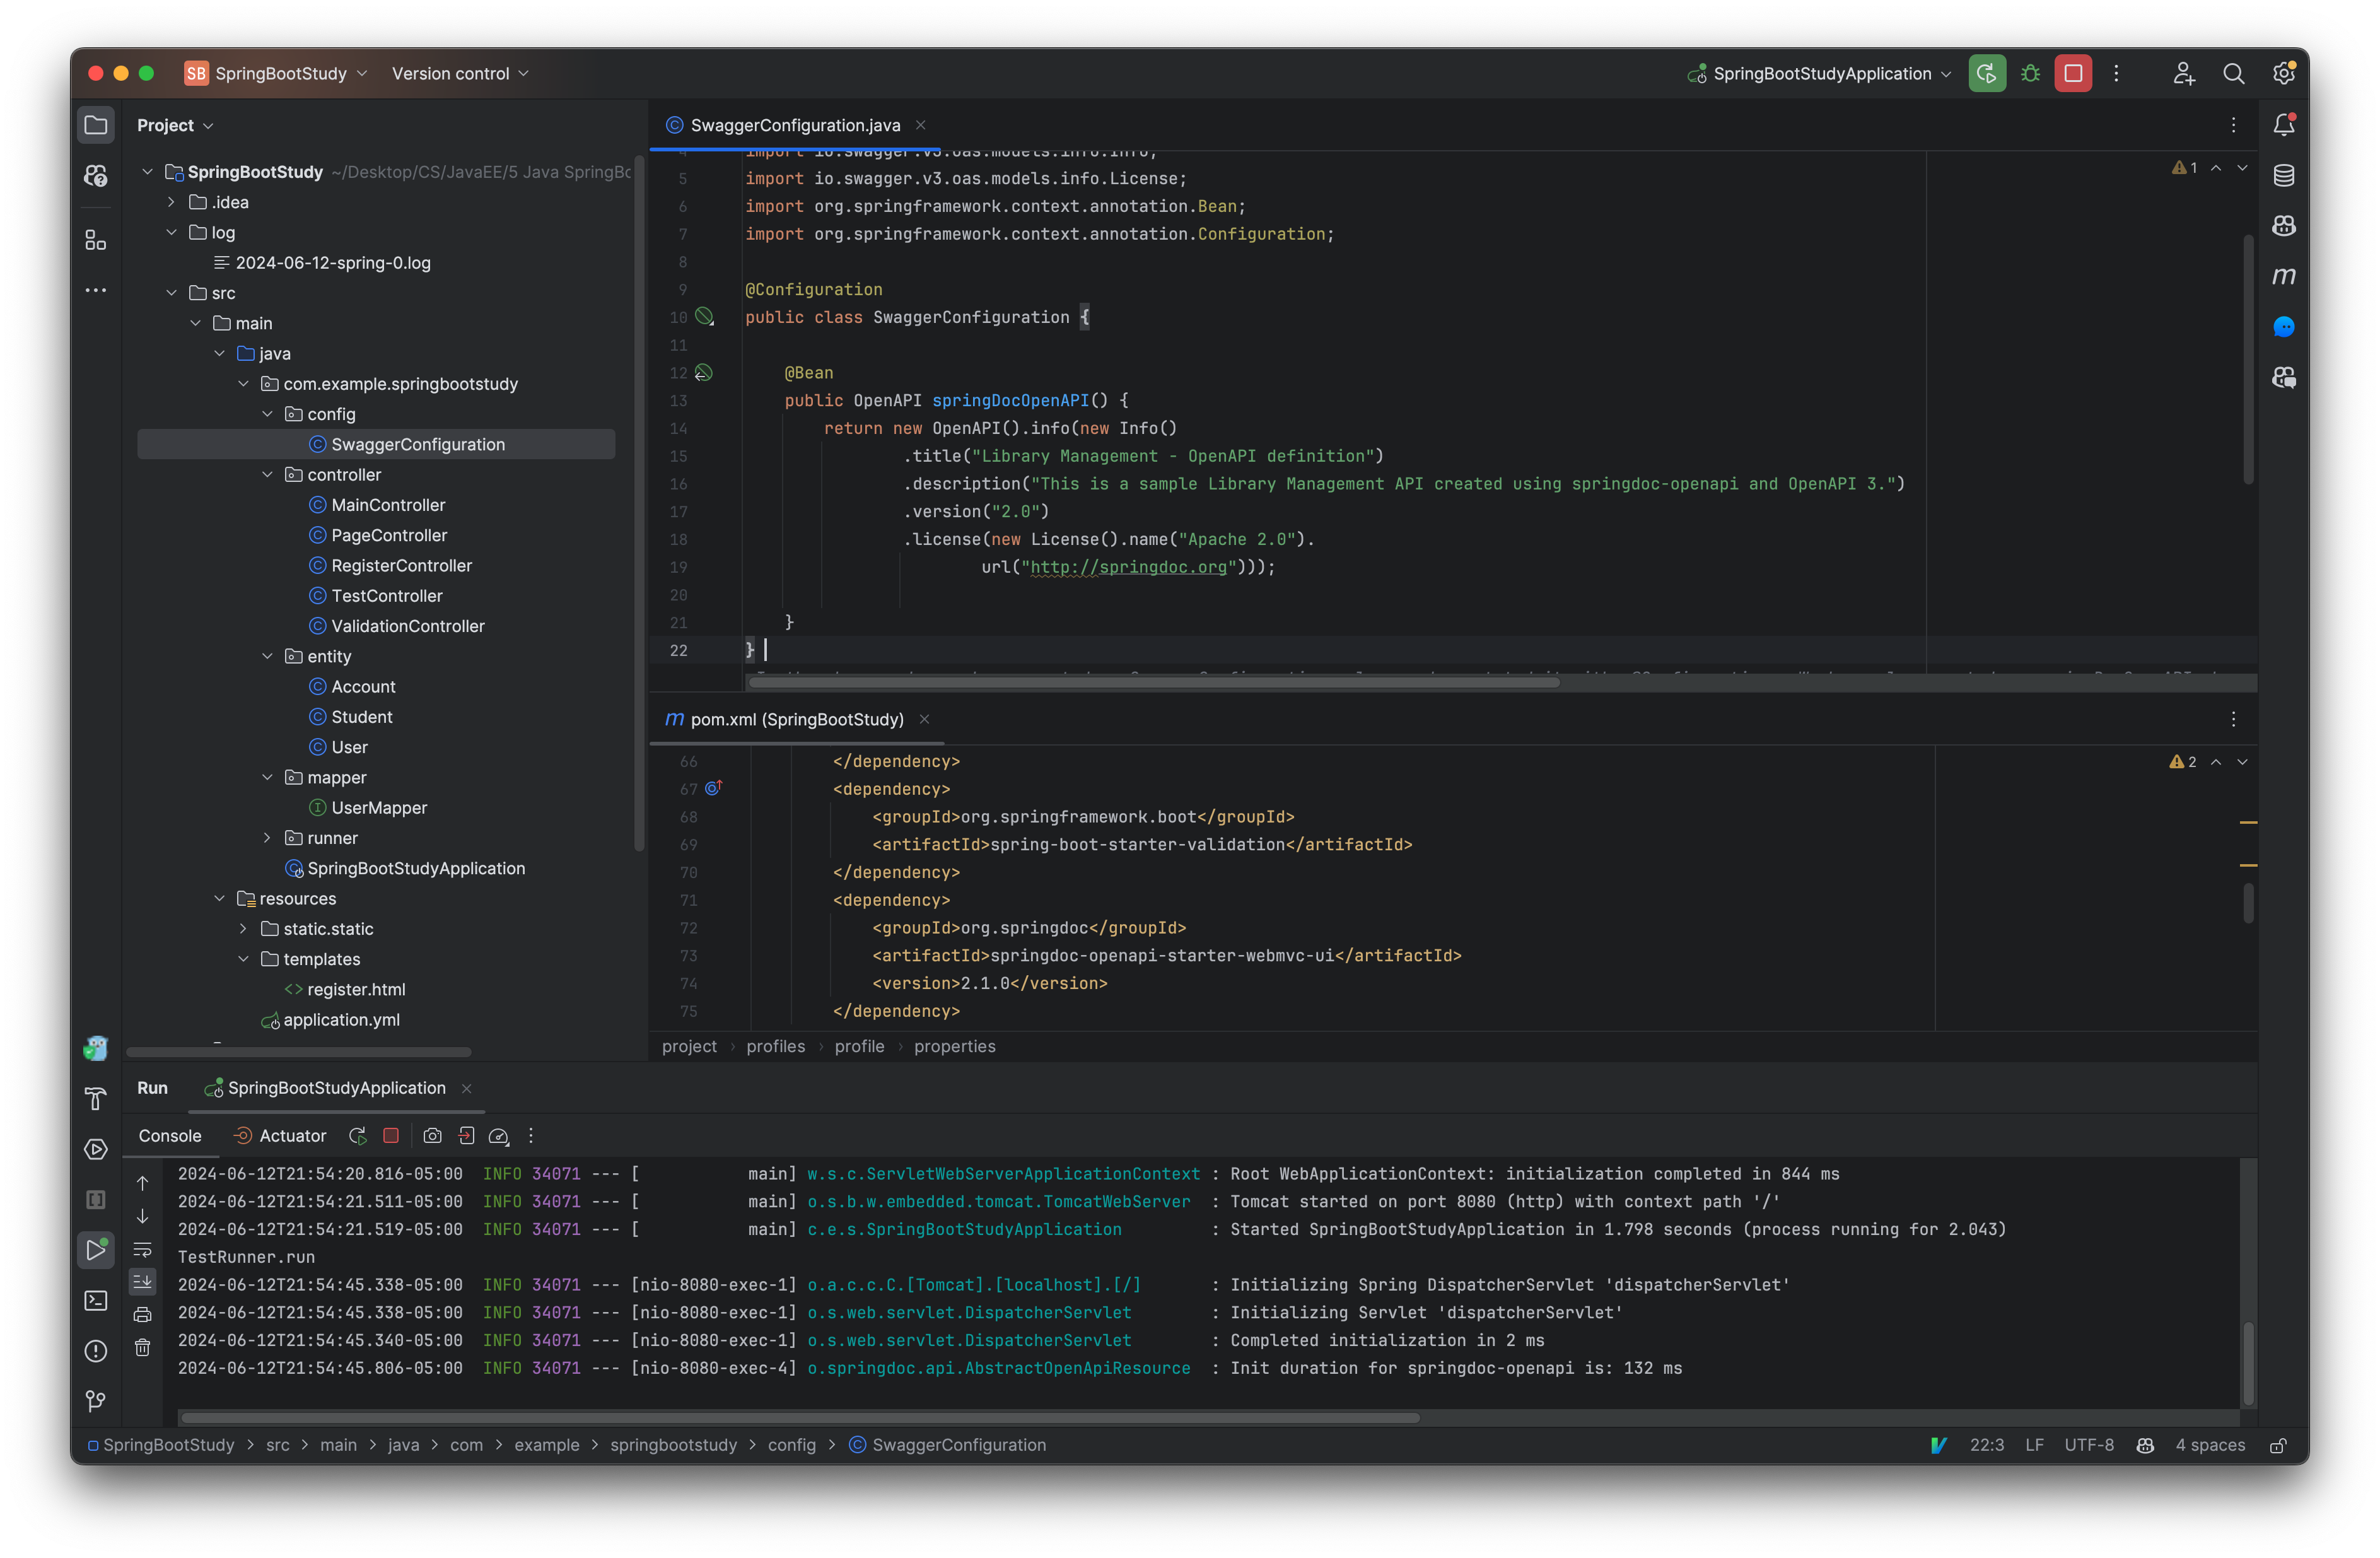The width and height of the screenshot is (2380, 1558).
Task: Stop the running application with red square
Action: (x=391, y=1135)
